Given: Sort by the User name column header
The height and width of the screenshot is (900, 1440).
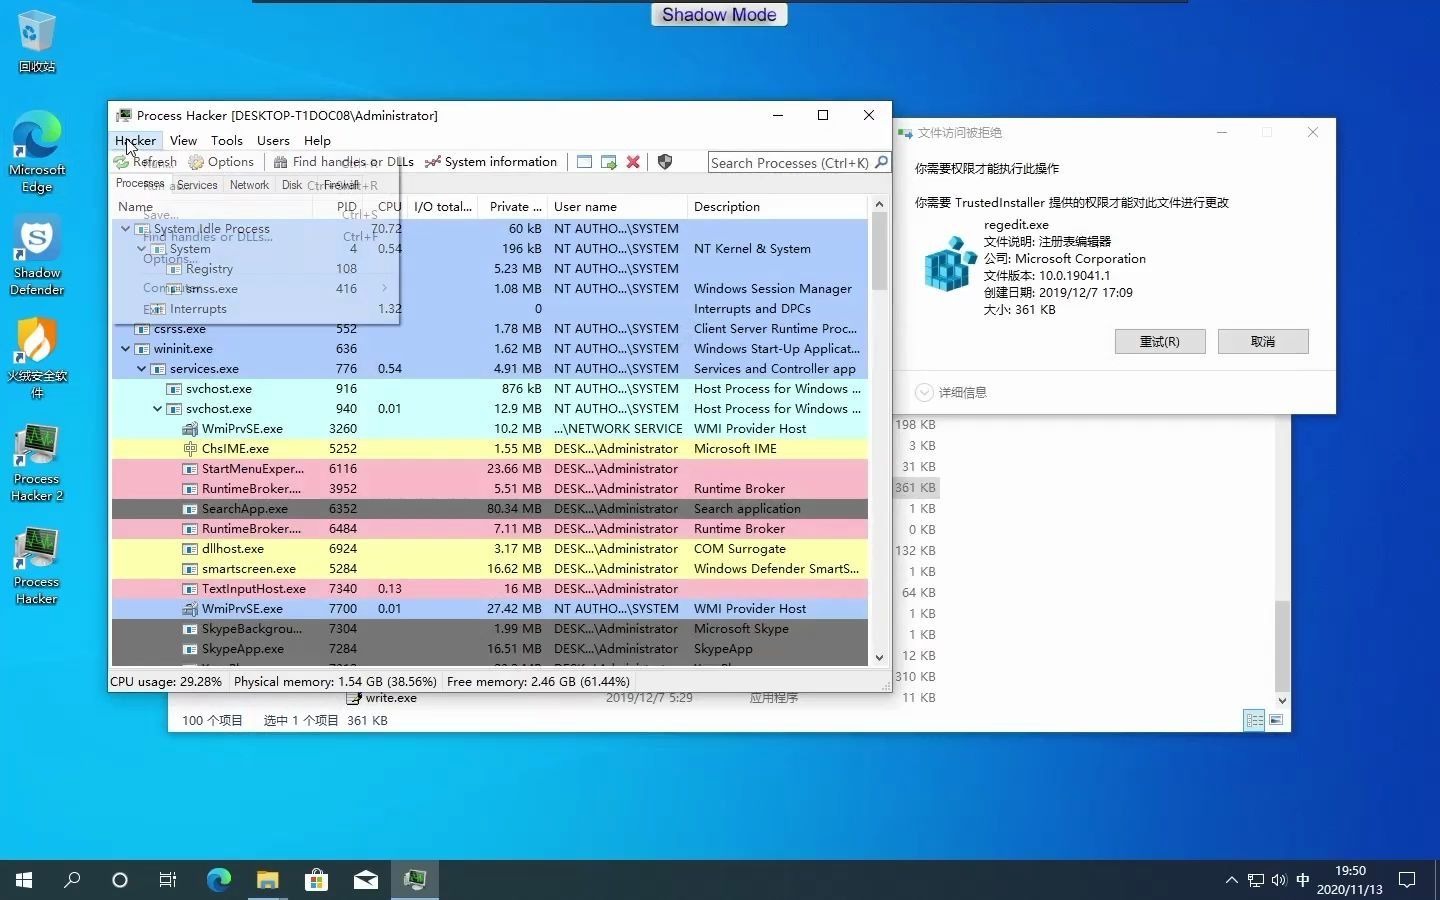Looking at the screenshot, I should 617,207.
